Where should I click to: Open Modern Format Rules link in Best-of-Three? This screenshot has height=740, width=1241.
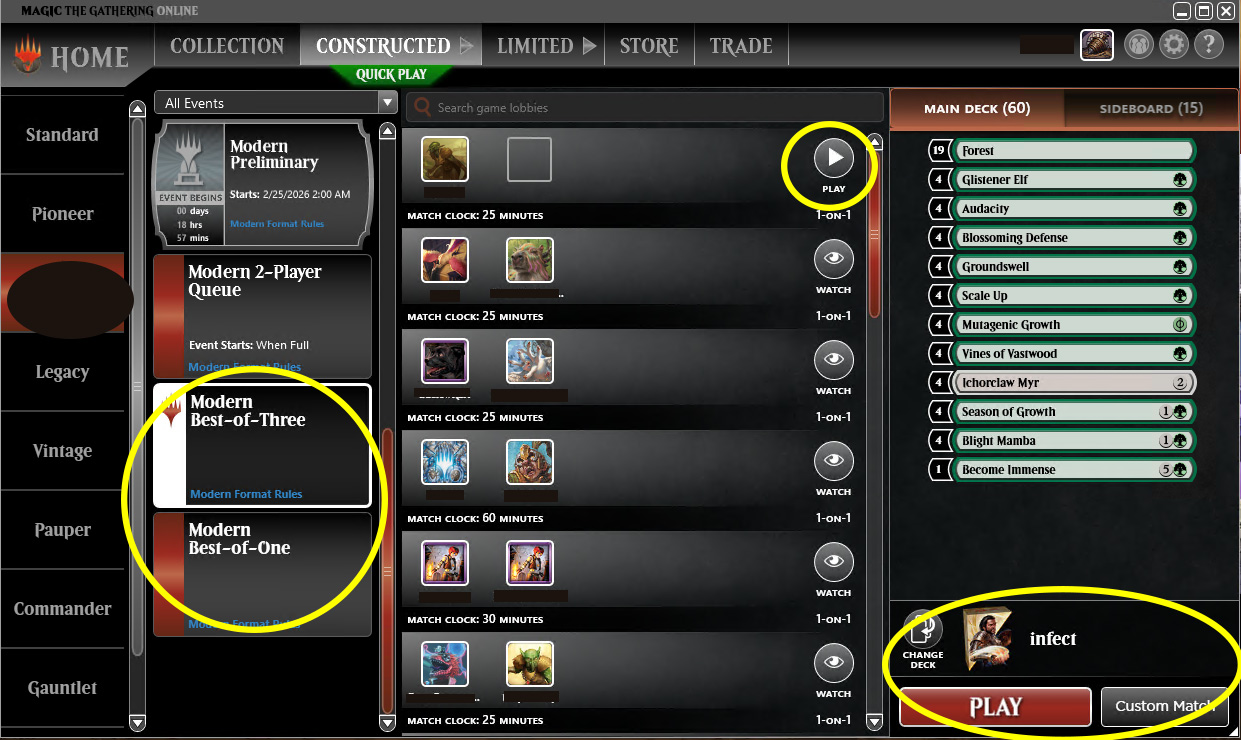click(246, 494)
